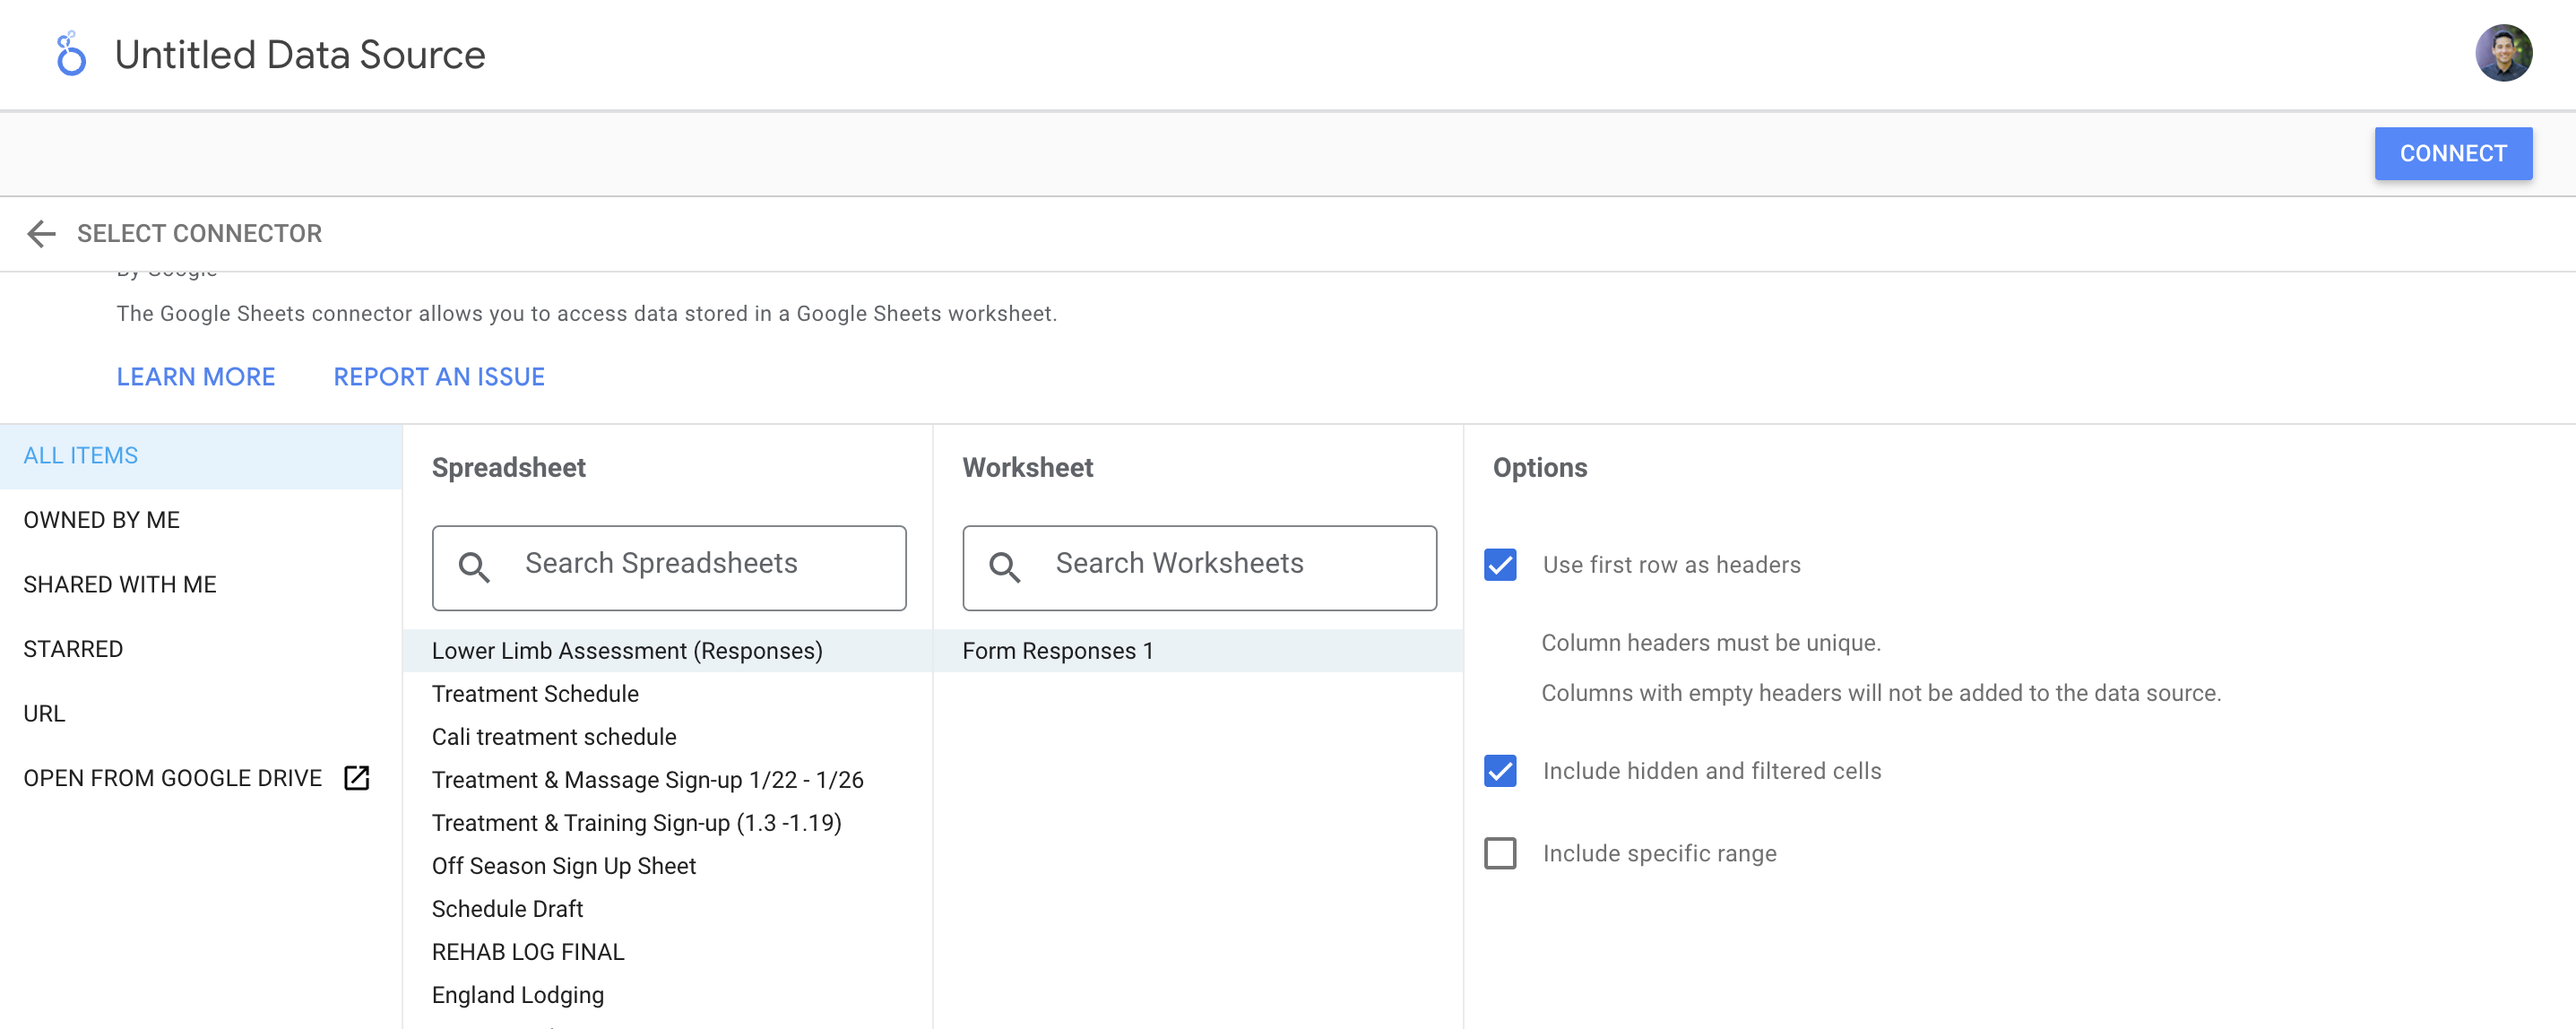Open the STARRED filter

tap(201, 649)
